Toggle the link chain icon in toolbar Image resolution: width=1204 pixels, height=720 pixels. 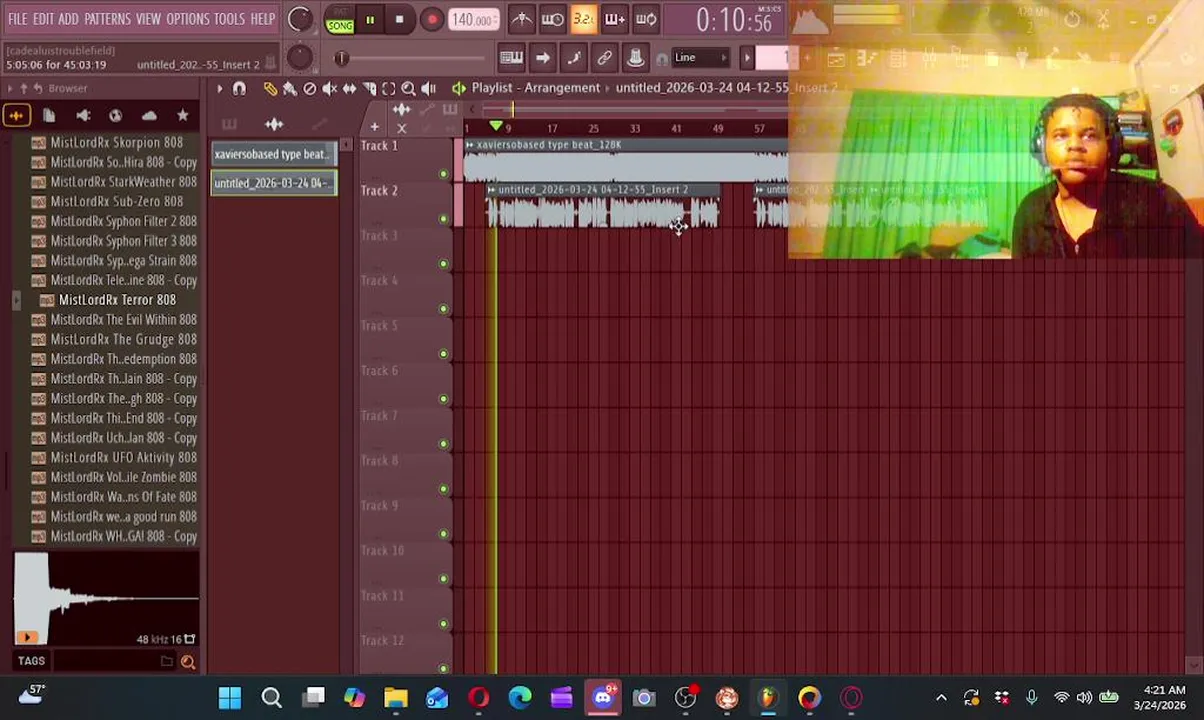click(604, 58)
